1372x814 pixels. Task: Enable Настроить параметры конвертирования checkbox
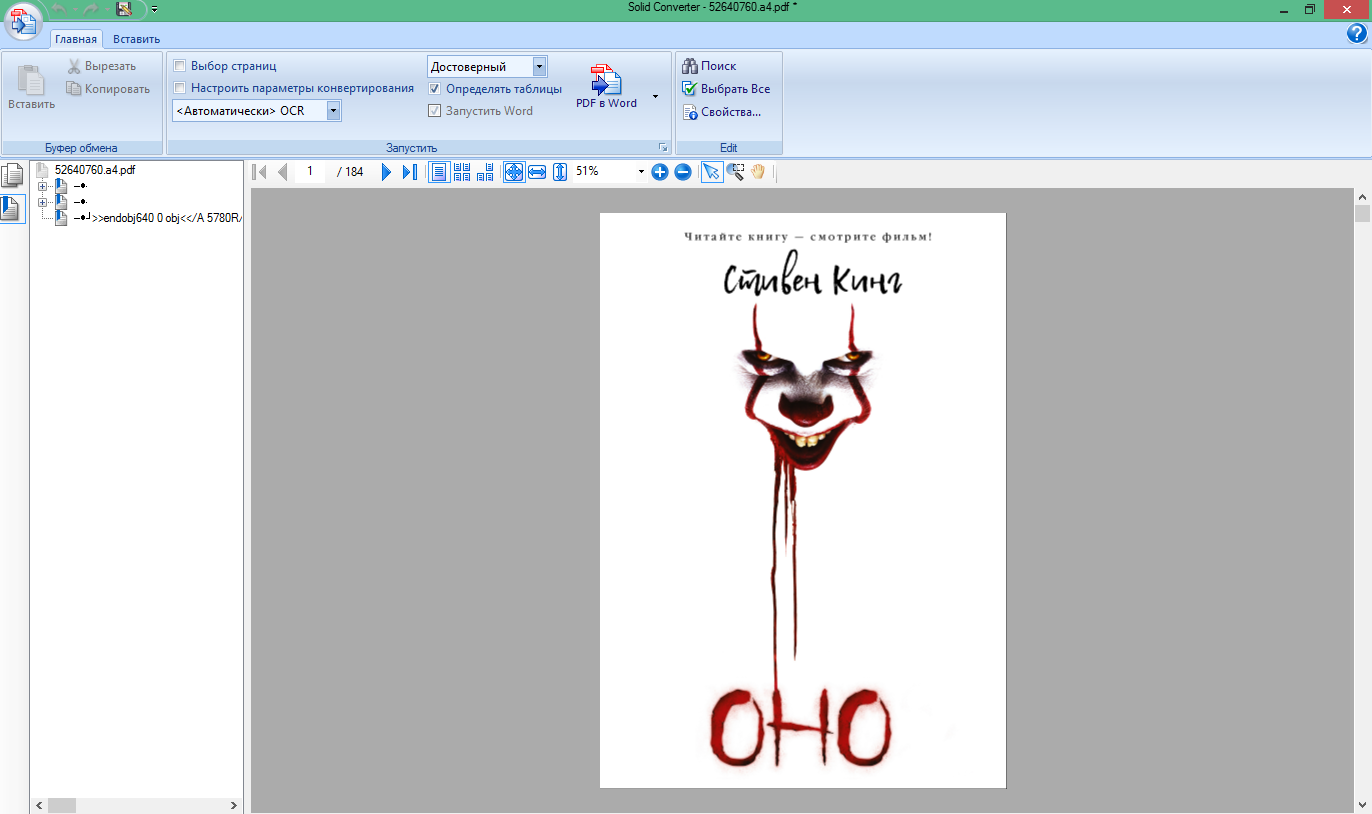[x=180, y=88]
